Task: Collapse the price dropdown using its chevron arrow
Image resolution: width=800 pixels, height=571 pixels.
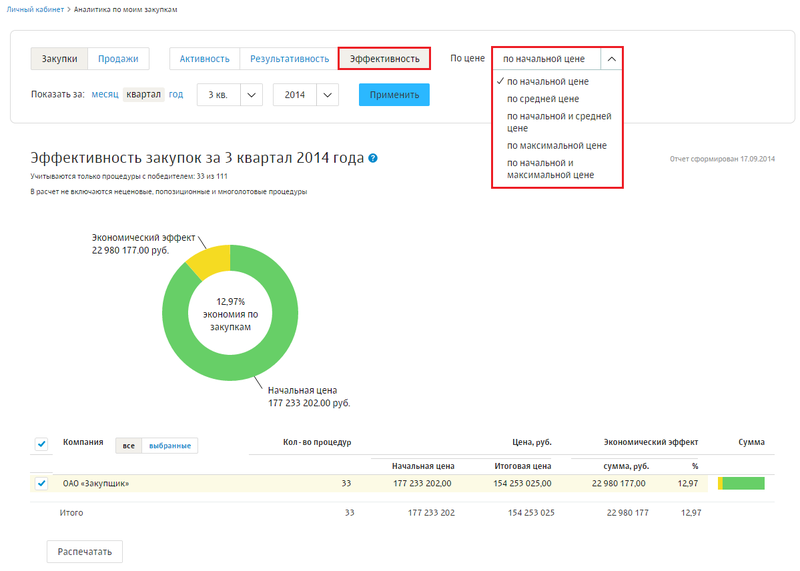Action: coord(612,59)
